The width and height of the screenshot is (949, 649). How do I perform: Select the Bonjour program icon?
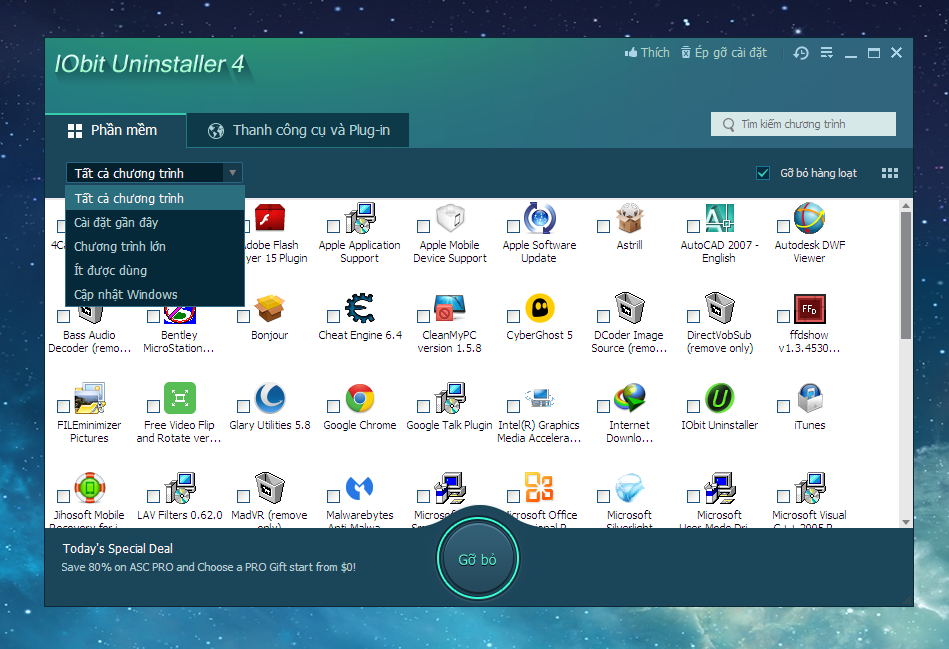click(x=270, y=308)
